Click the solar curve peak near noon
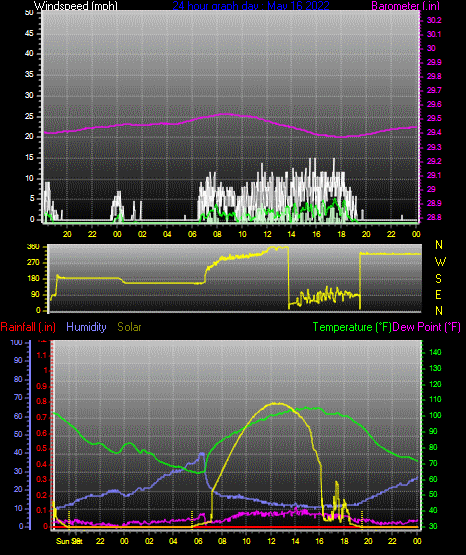 (278, 403)
